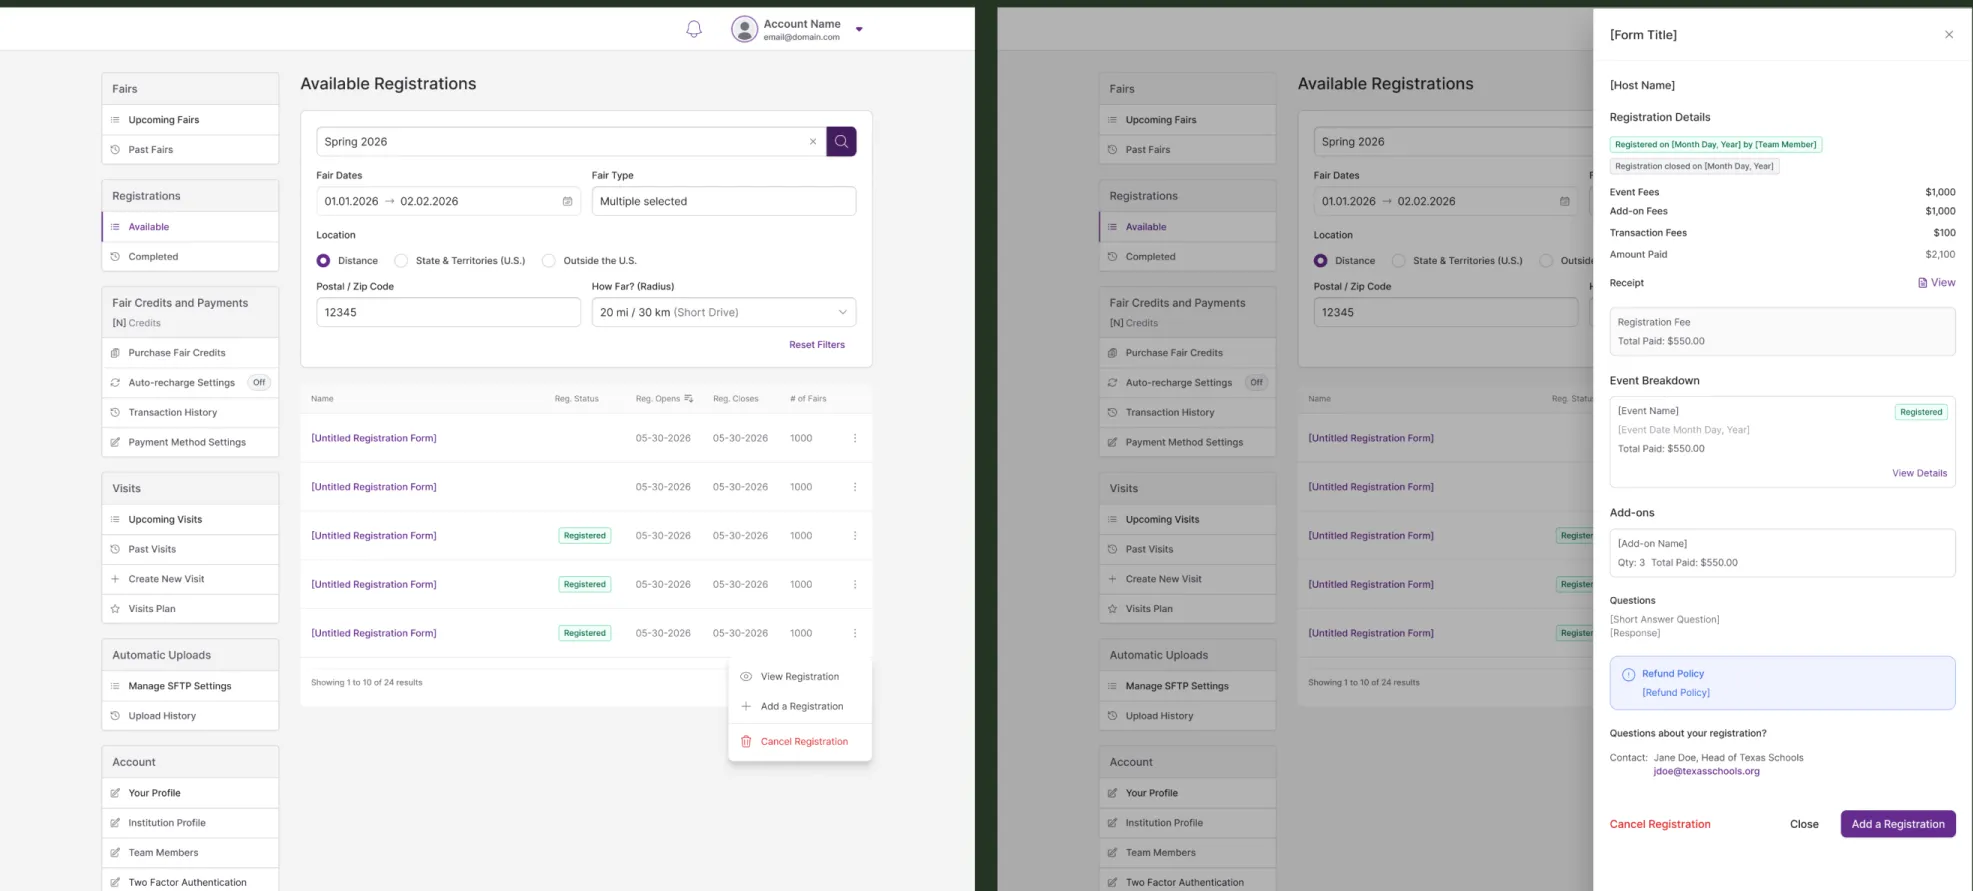The width and height of the screenshot is (1973, 891).
Task: Toggle Auto-recharge Off badge on undimmed page
Action: point(259,383)
